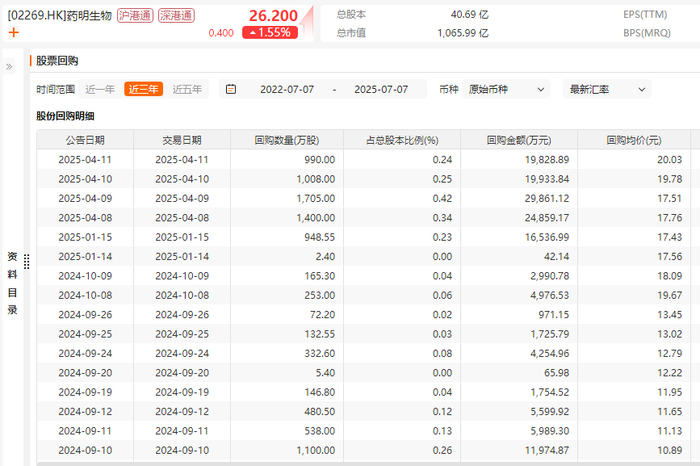Select announcement date 2025-04-11 cell

pyautogui.click(x=85, y=159)
